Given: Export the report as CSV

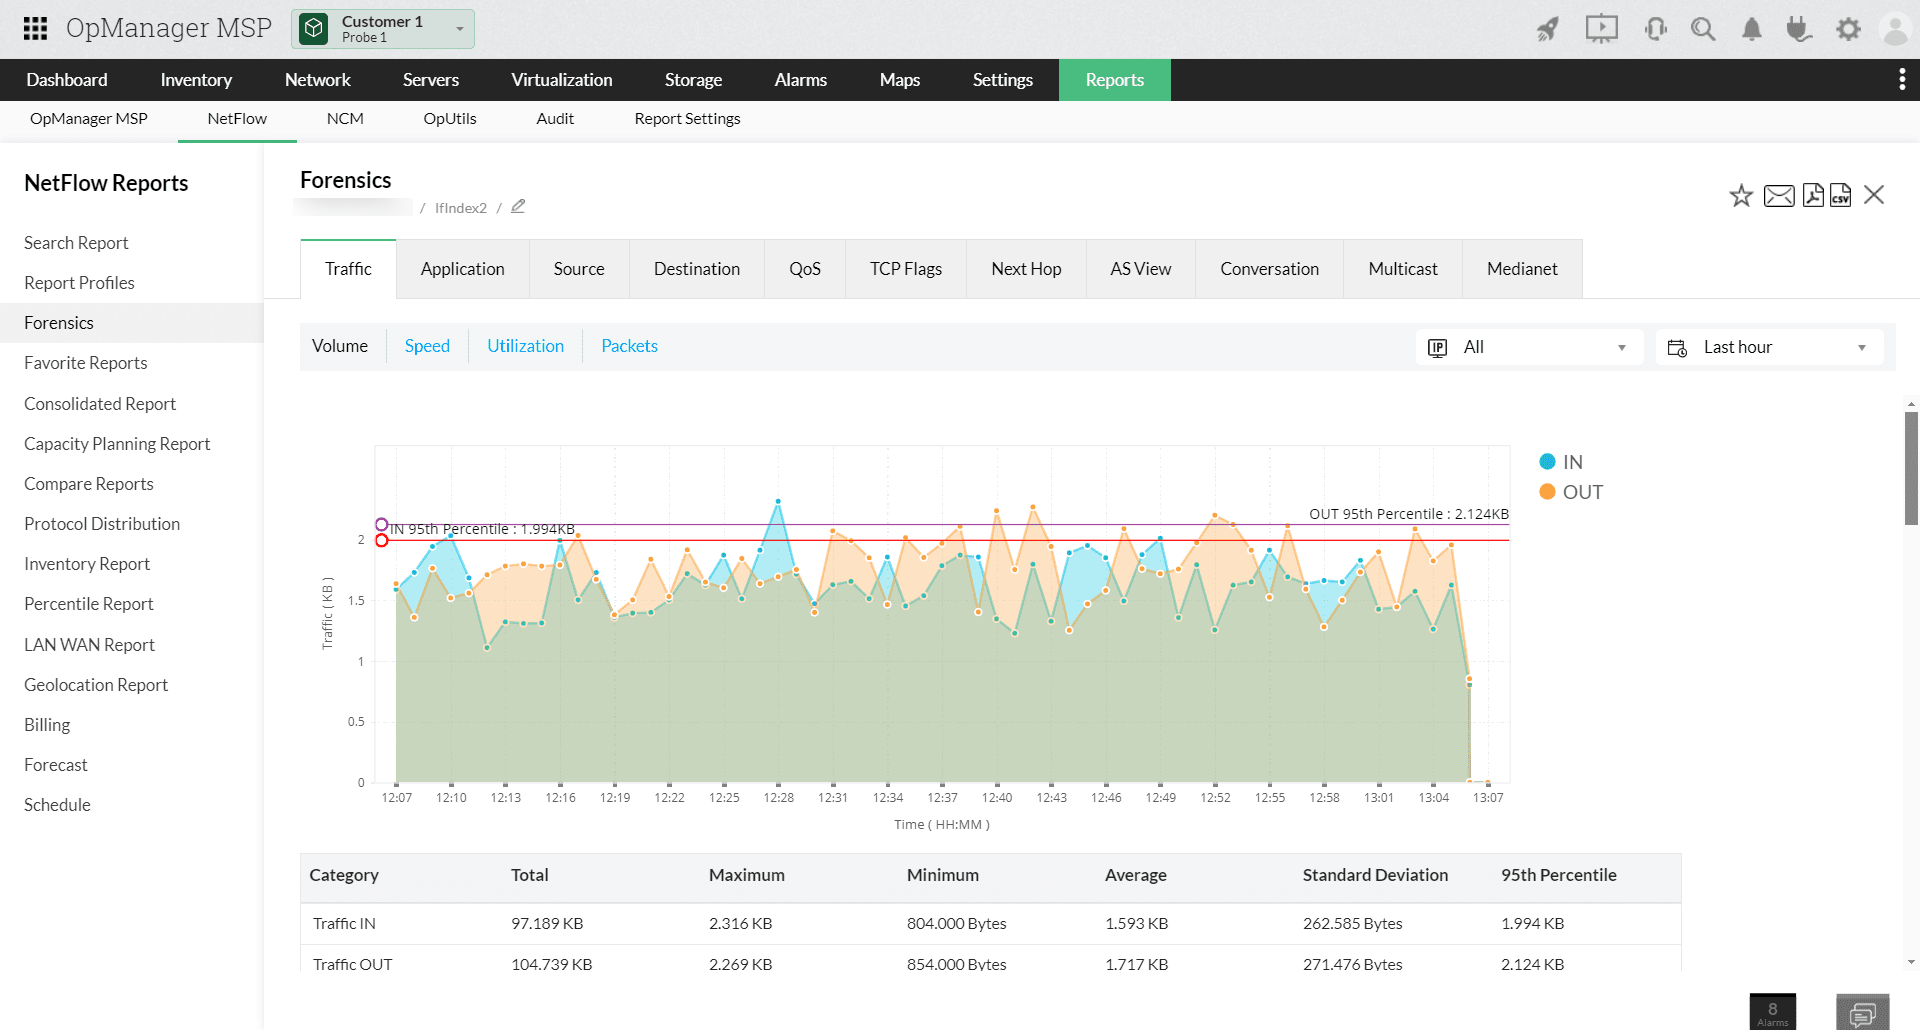Looking at the screenshot, I should 1840,195.
